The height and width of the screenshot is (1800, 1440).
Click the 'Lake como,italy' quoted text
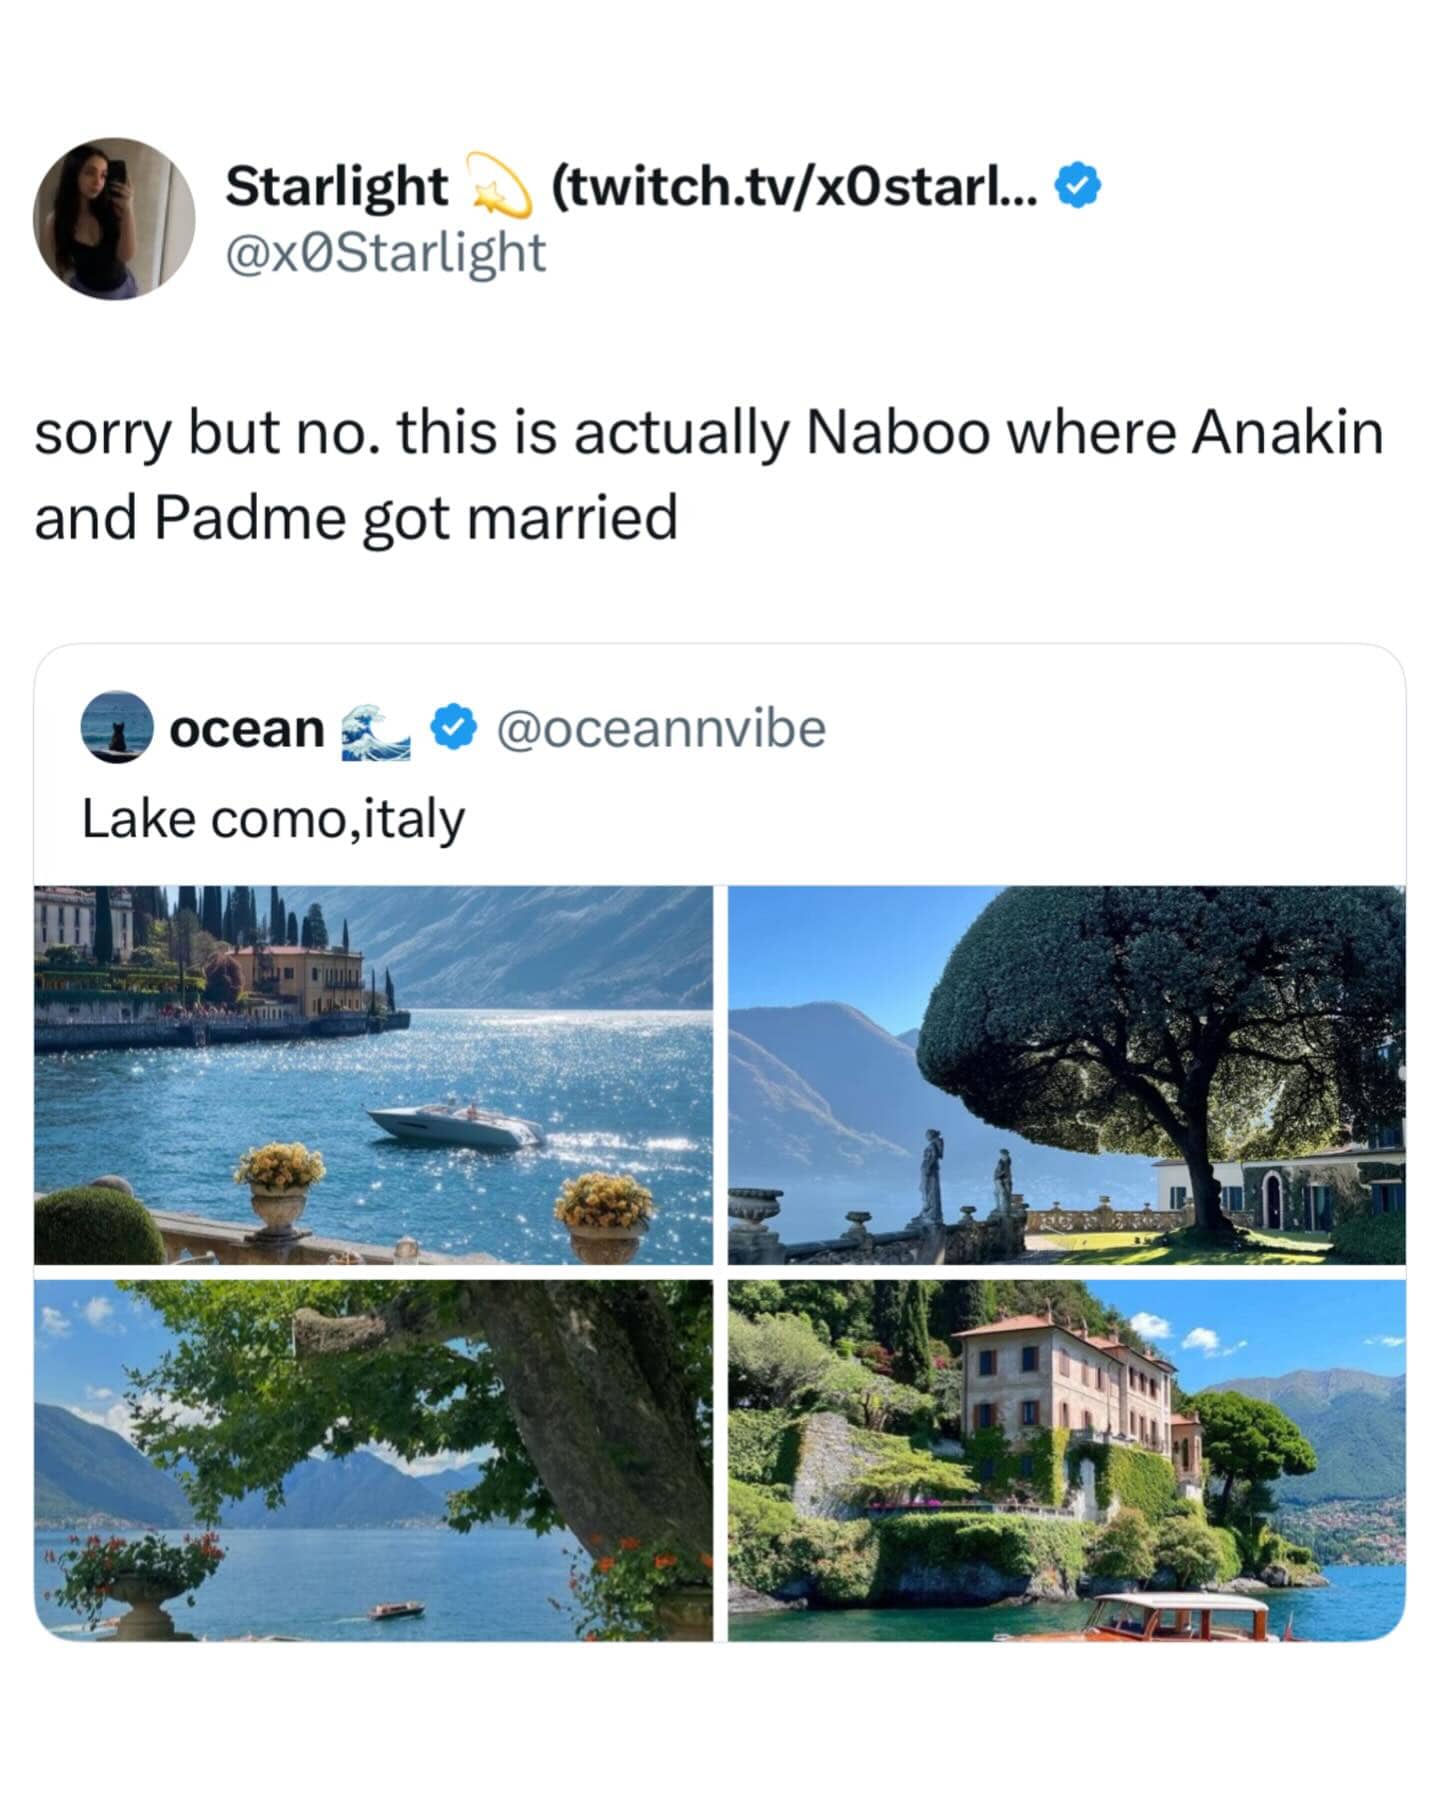pyautogui.click(x=273, y=819)
